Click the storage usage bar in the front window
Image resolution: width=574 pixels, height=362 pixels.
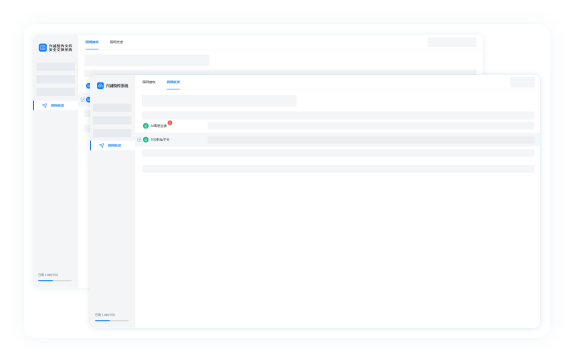point(112,321)
